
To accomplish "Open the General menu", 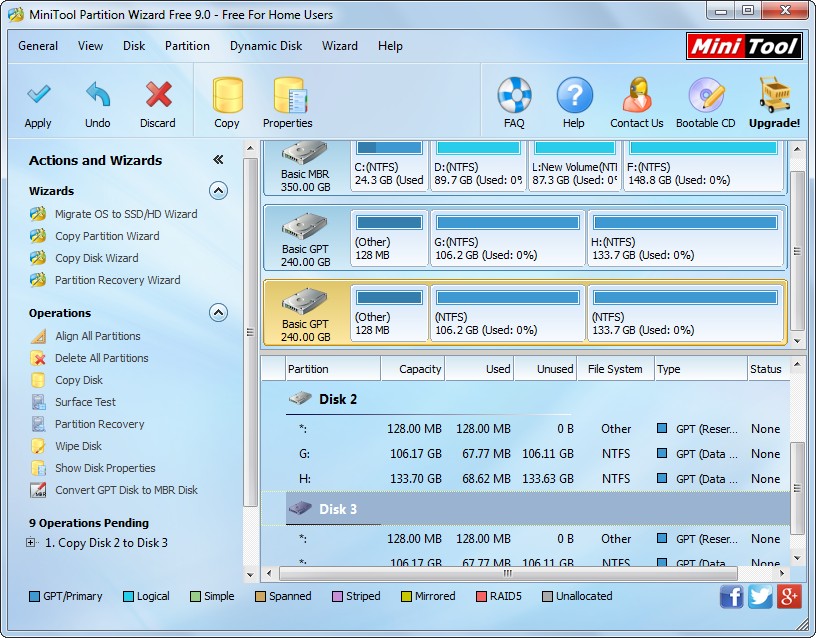I will click(x=38, y=46).
